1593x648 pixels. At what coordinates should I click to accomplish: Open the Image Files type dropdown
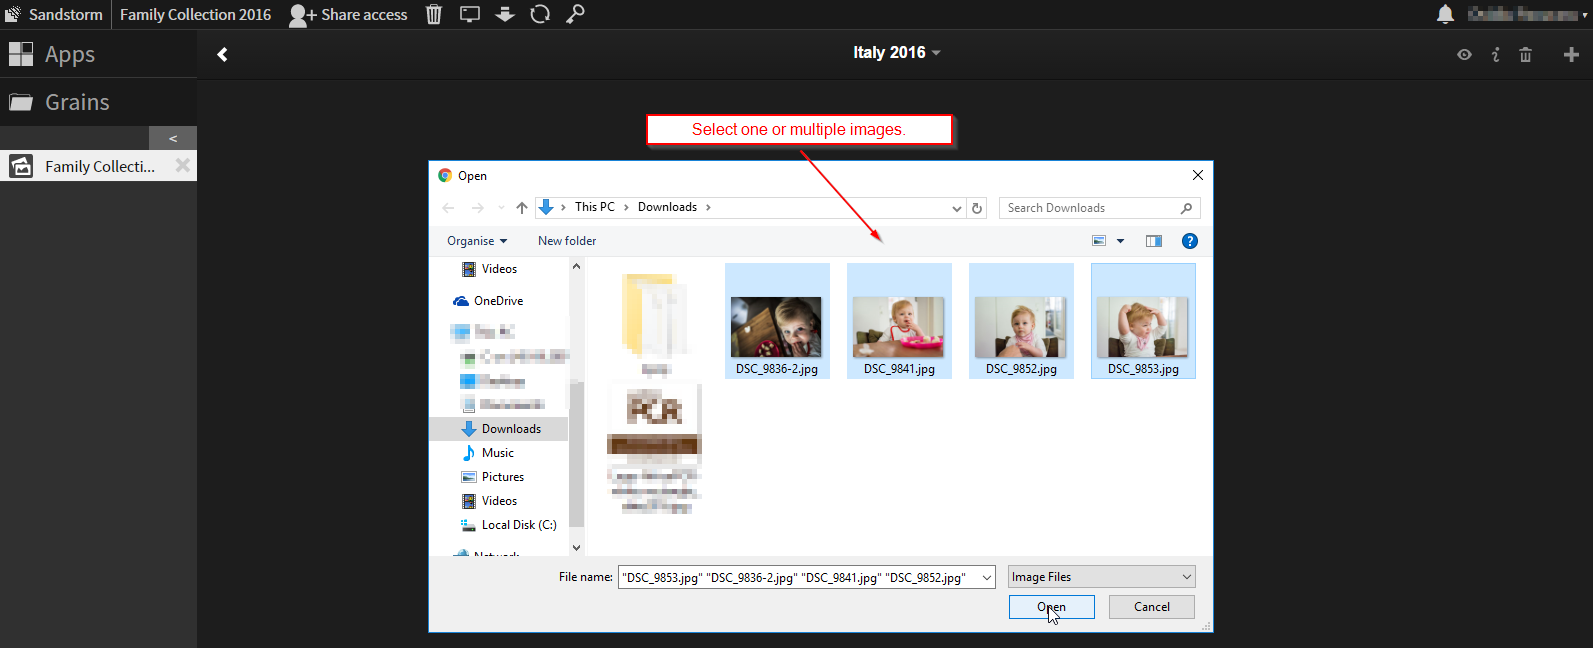coord(1101,577)
